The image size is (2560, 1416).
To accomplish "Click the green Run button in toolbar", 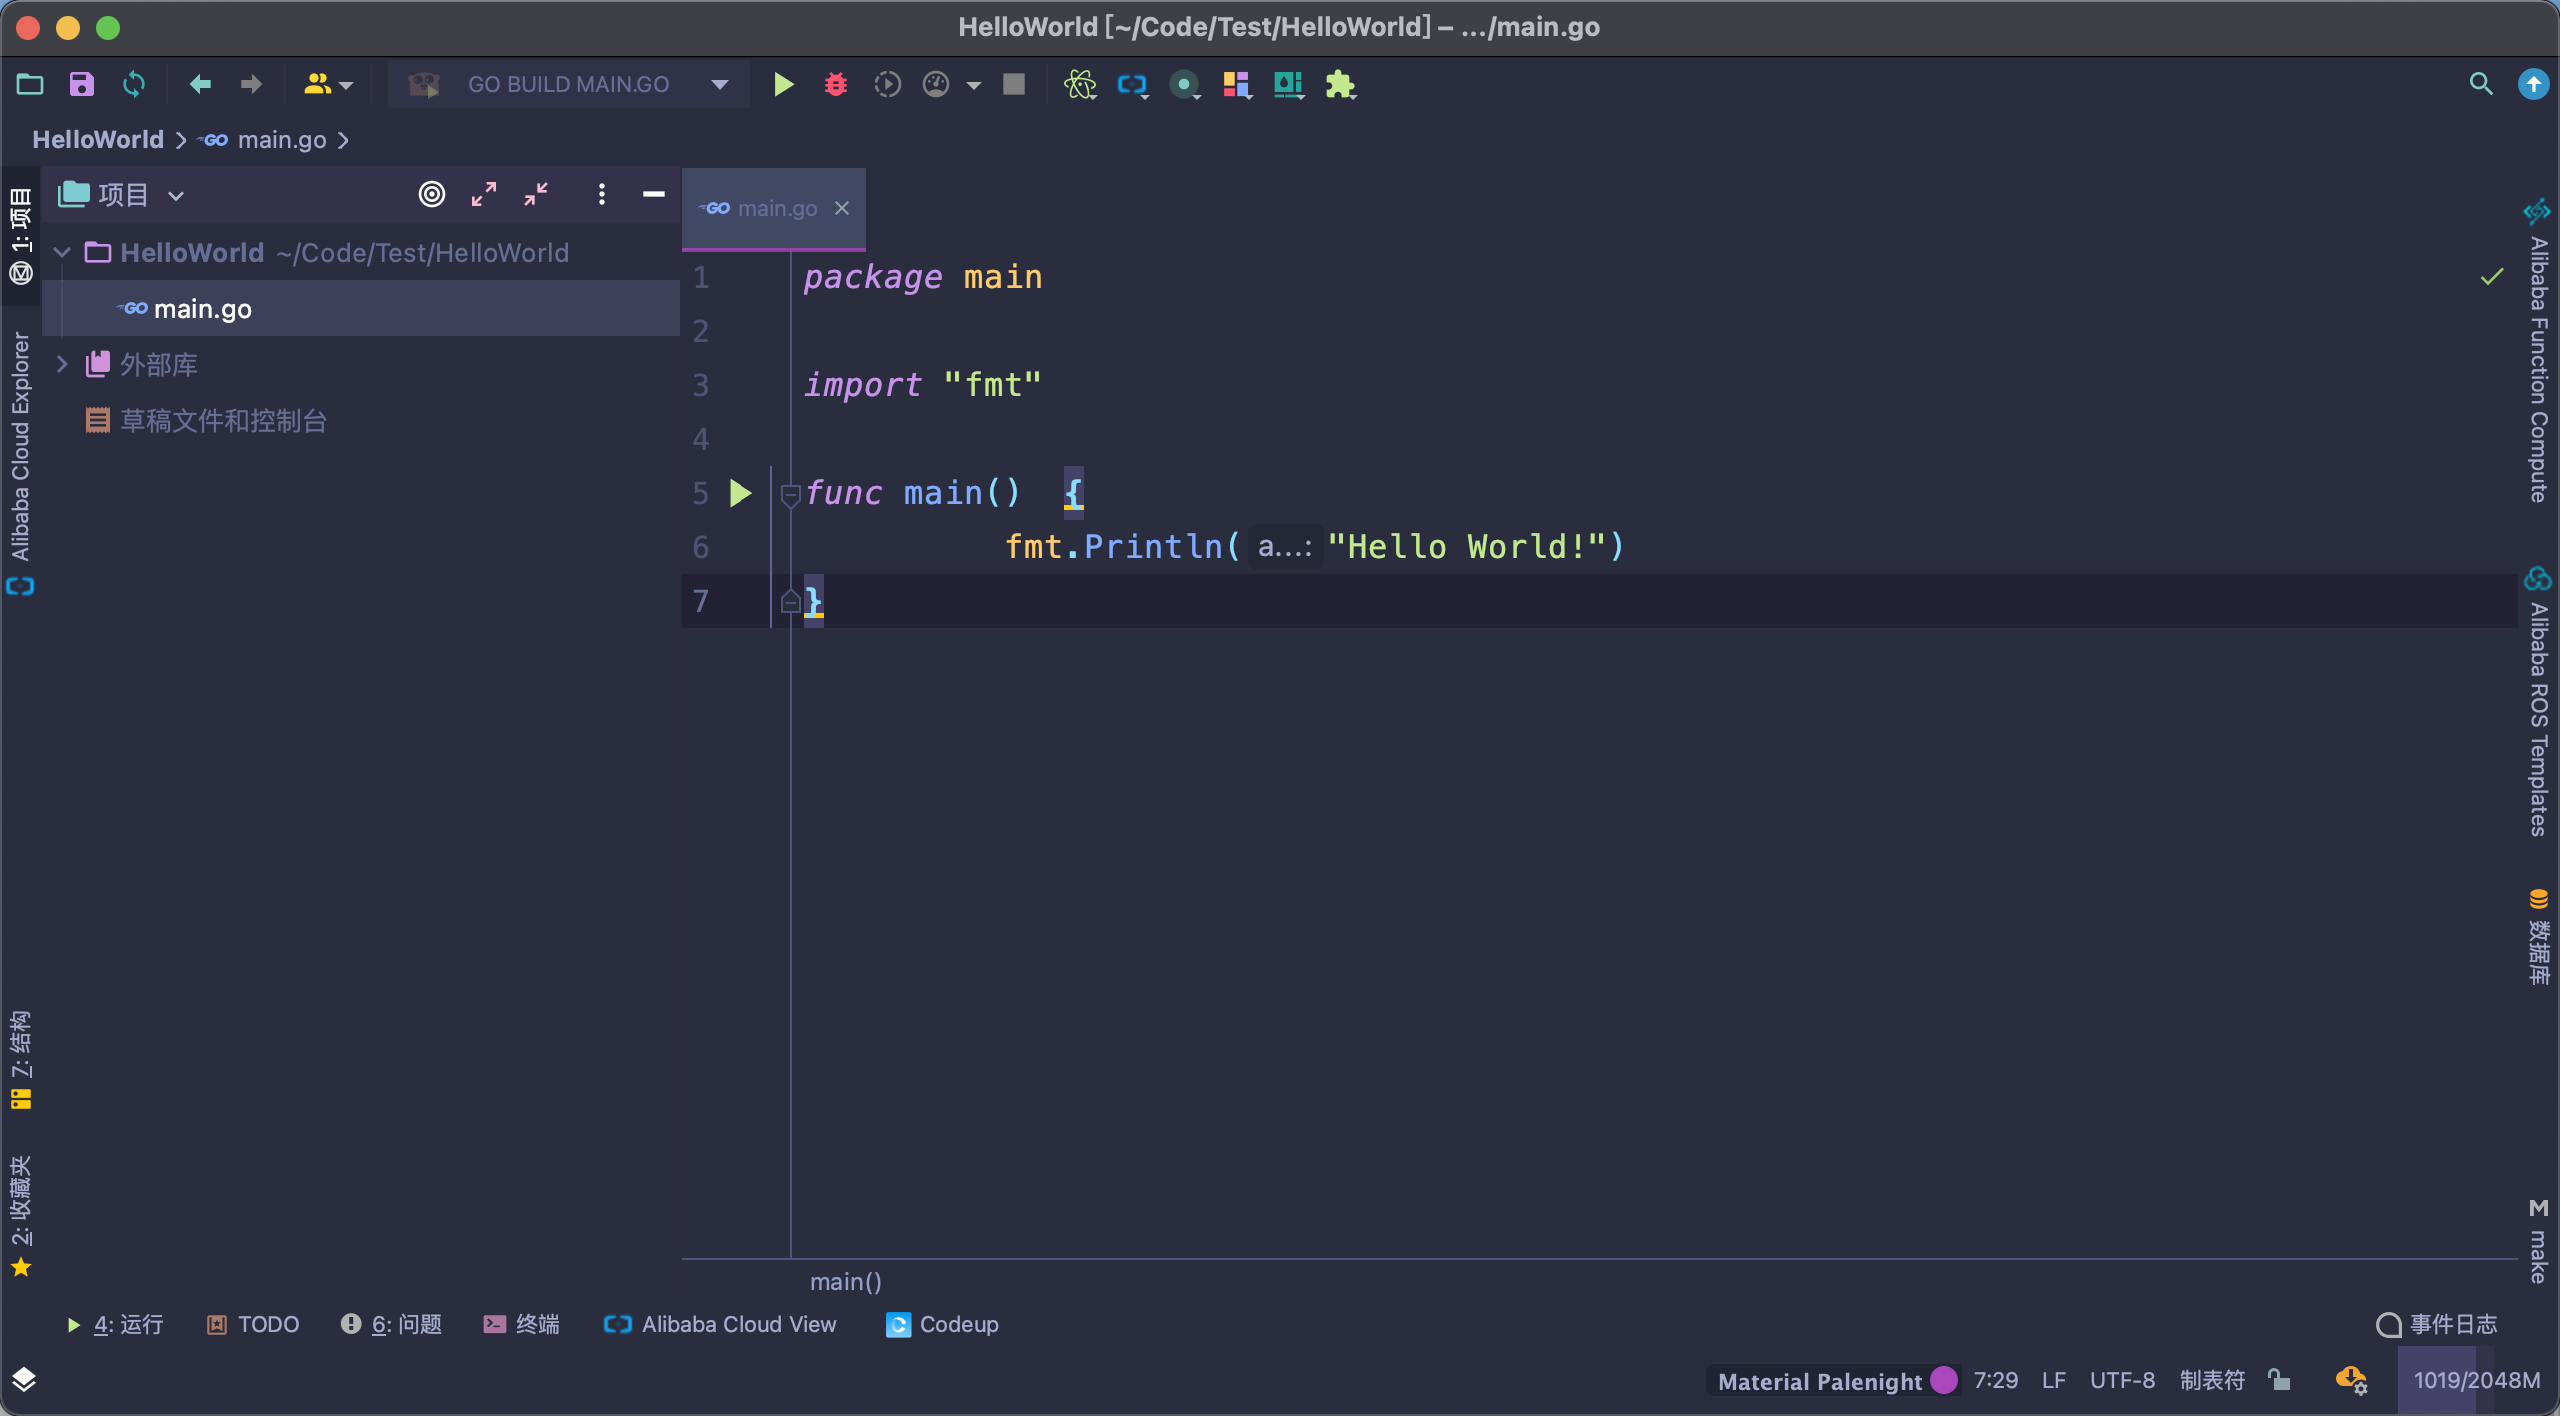I will point(784,85).
